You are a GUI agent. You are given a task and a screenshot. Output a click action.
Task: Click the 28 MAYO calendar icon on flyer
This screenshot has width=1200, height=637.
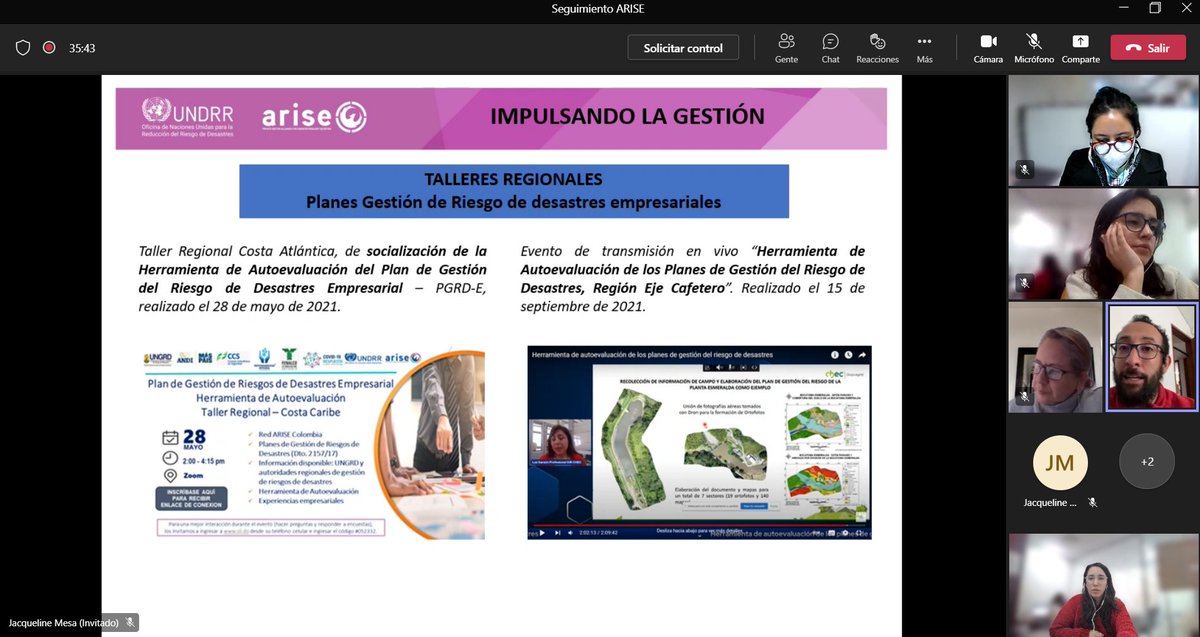[x=170, y=437]
